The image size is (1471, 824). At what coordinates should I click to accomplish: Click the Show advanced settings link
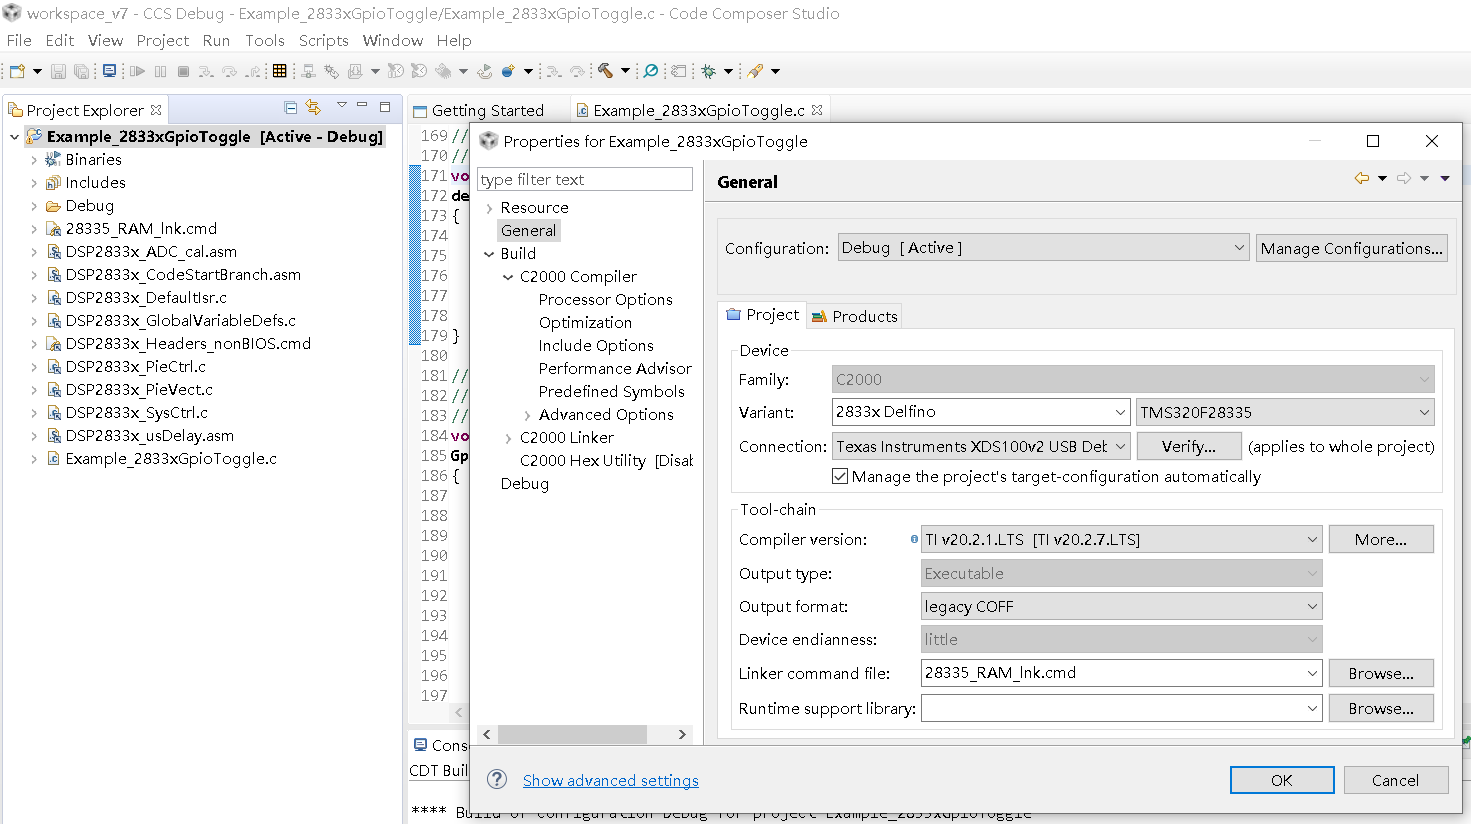[611, 780]
